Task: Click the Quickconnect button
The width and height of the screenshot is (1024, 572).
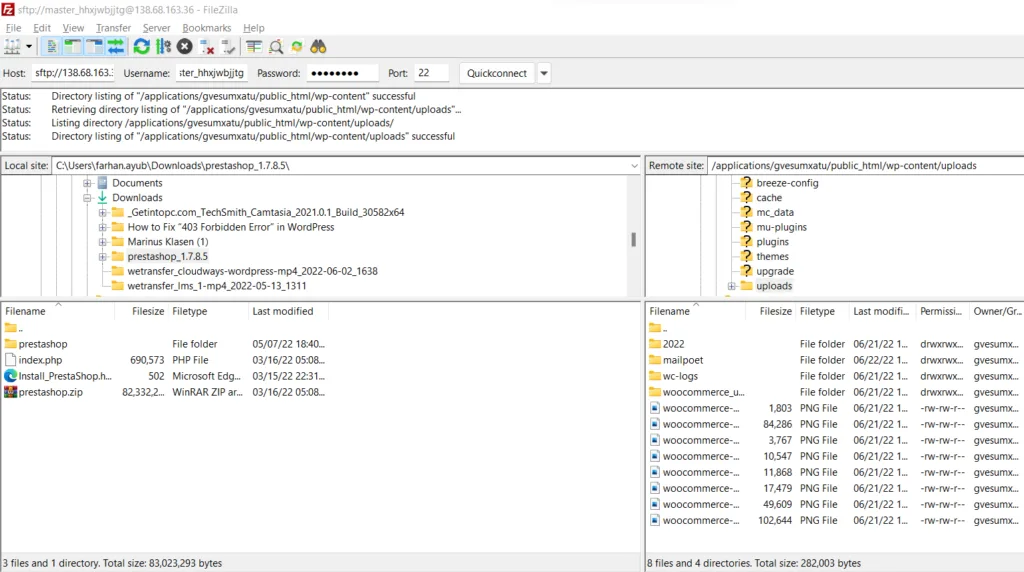Action: pos(496,73)
